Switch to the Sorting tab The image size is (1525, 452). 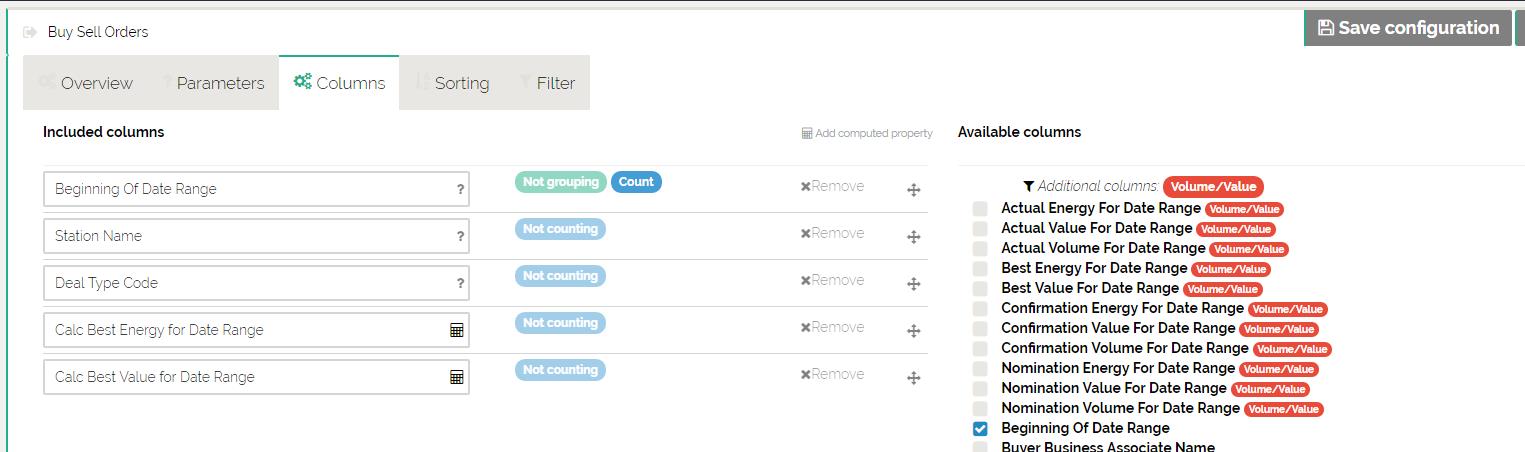coord(453,83)
